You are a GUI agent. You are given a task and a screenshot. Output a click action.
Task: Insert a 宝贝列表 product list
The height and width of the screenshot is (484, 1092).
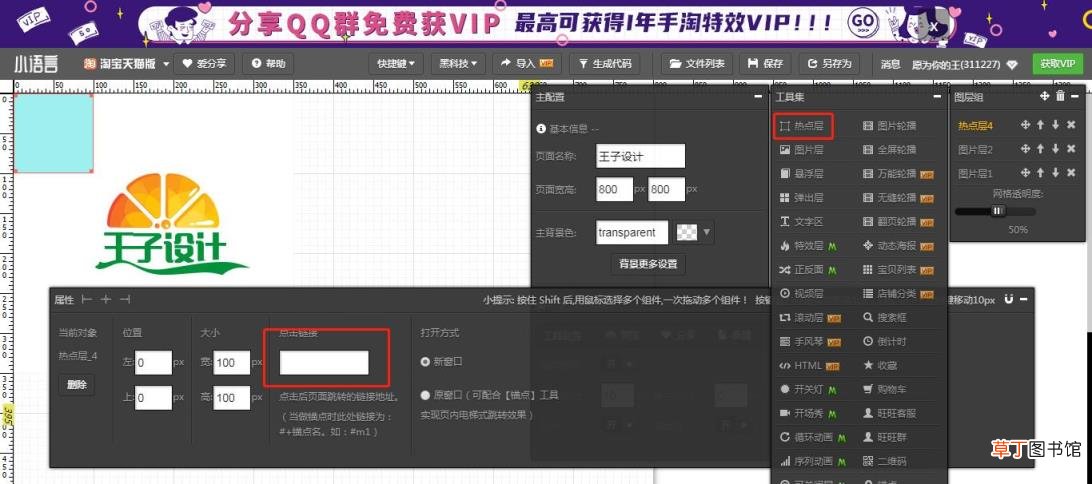[x=898, y=270]
